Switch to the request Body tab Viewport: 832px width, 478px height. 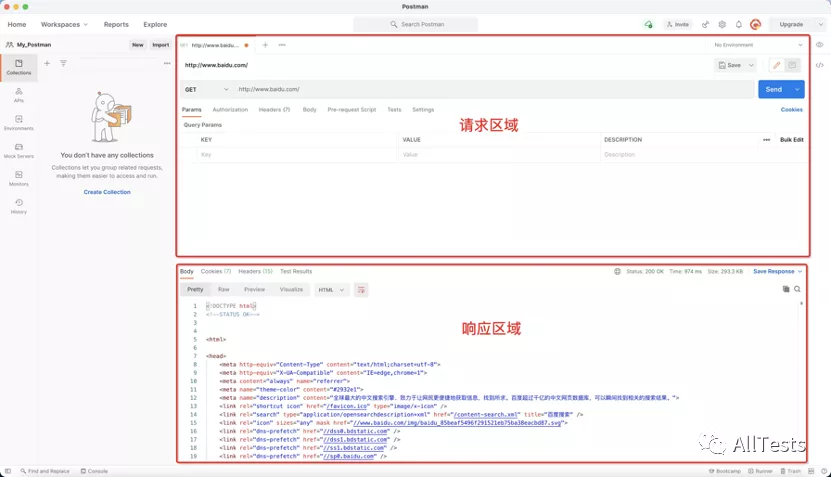point(309,110)
